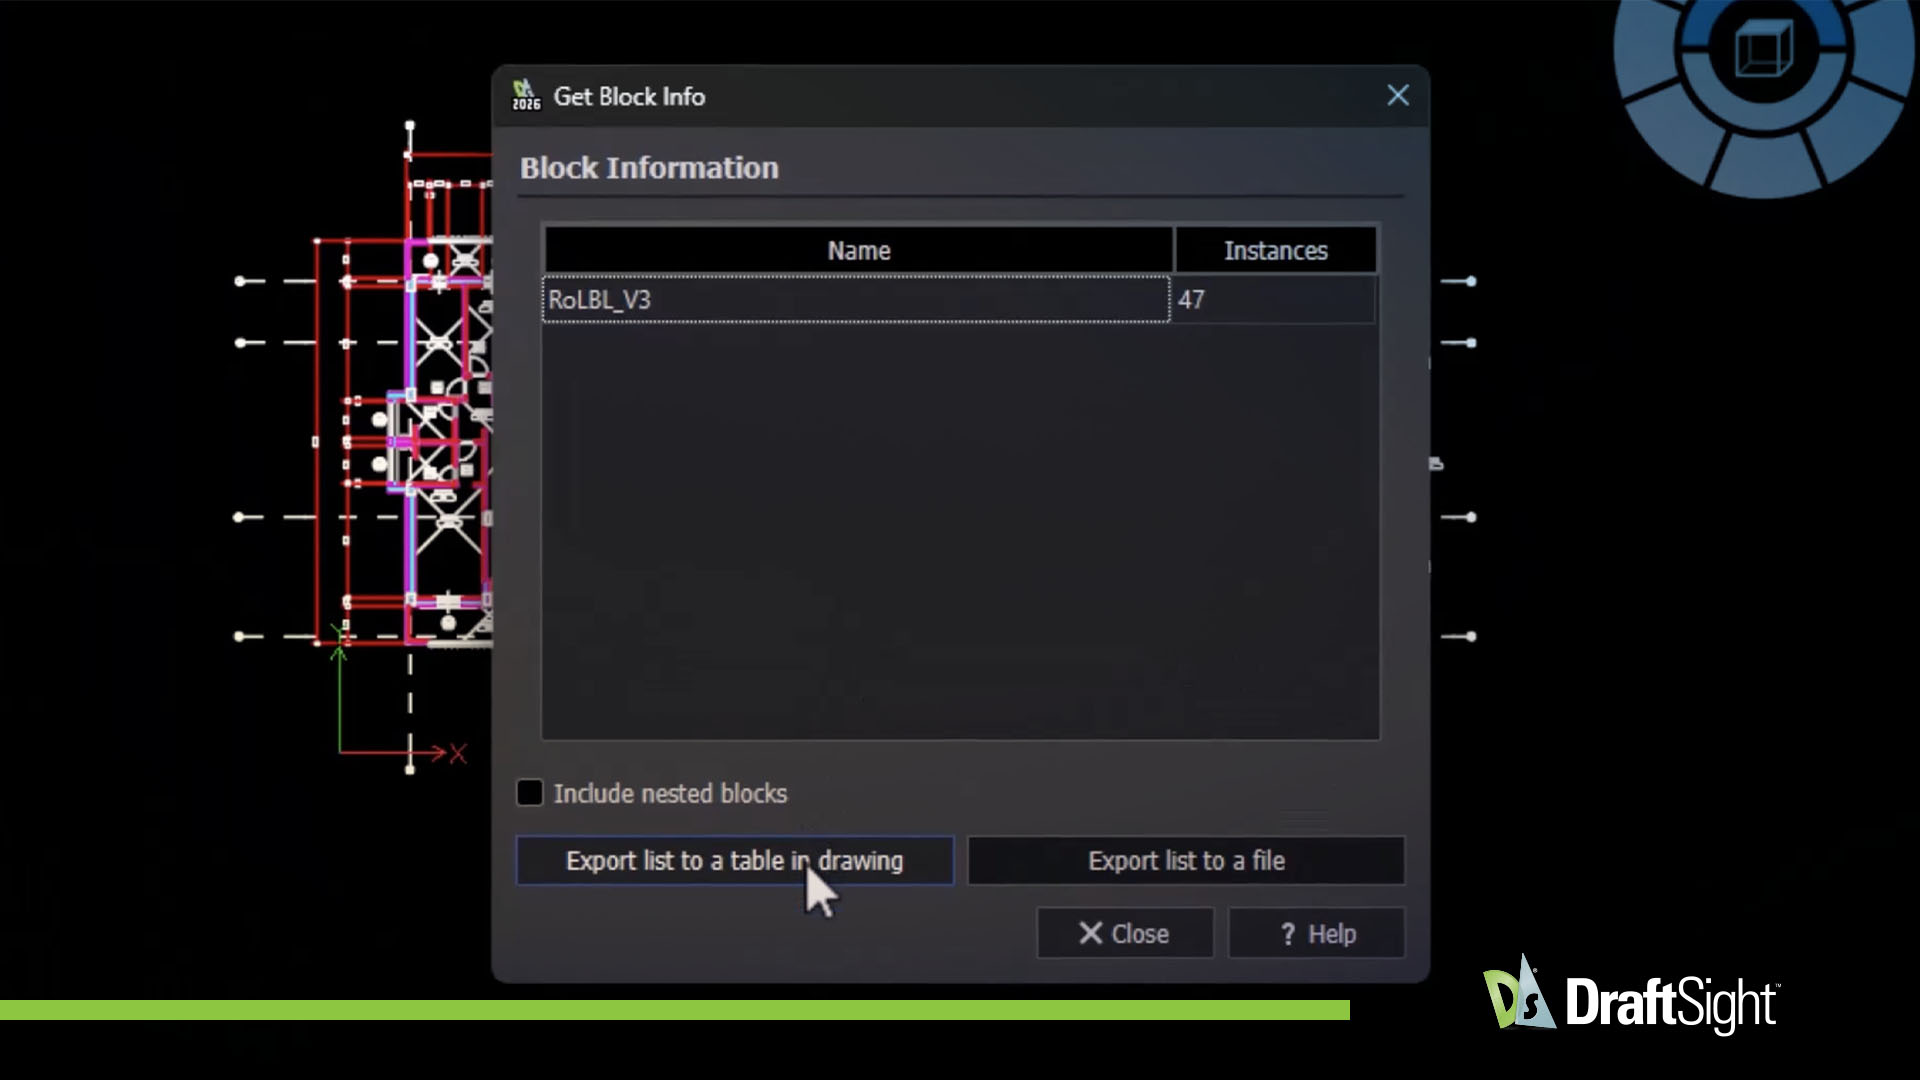The width and height of the screenshot is (1920, 1080).
Task: Click the DraftSight 2026 icon in title bar
Action: pos(526,95)
